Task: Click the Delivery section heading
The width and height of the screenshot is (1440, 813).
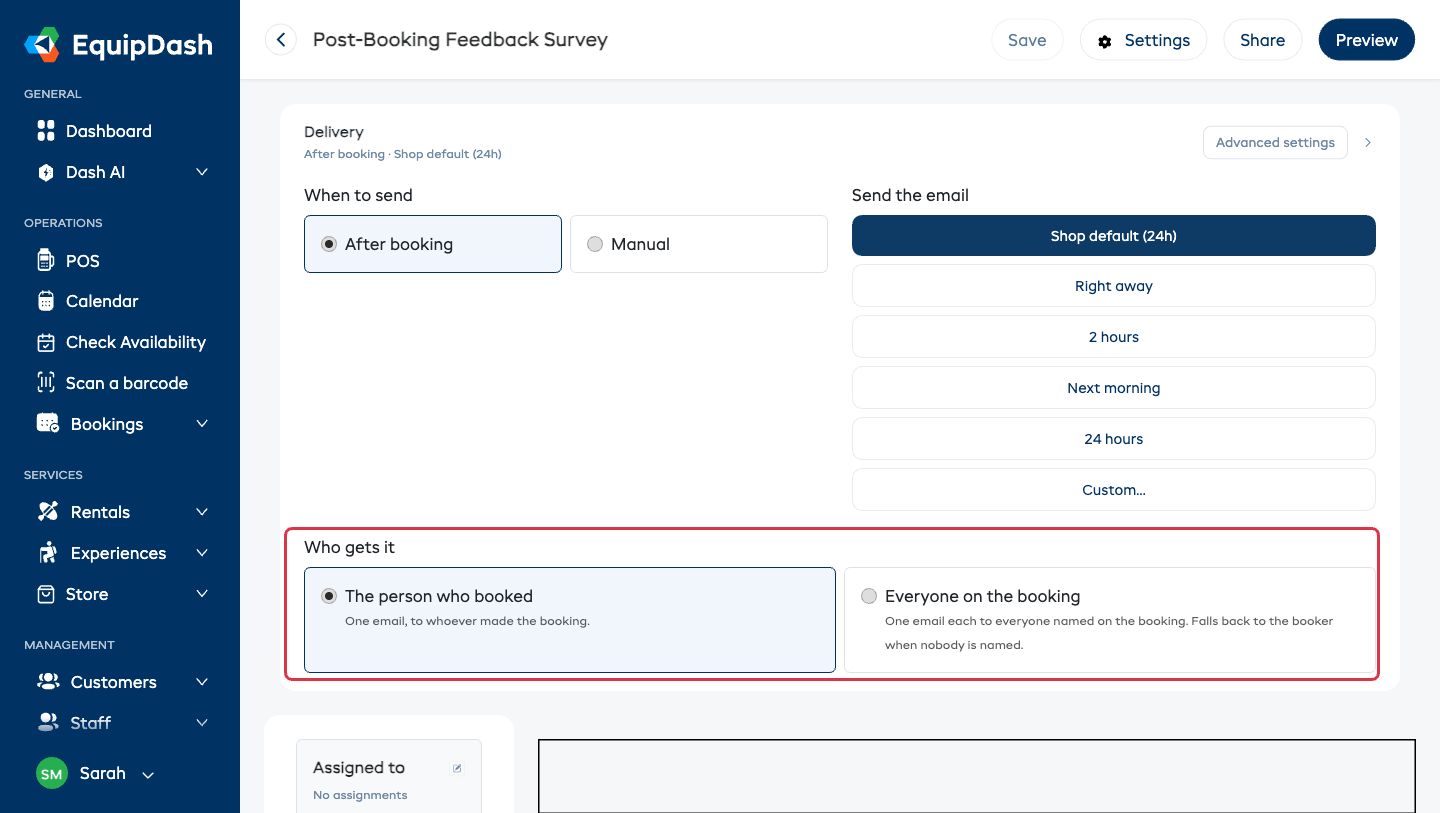Action: pyautogui.click(x=334, y=132)
